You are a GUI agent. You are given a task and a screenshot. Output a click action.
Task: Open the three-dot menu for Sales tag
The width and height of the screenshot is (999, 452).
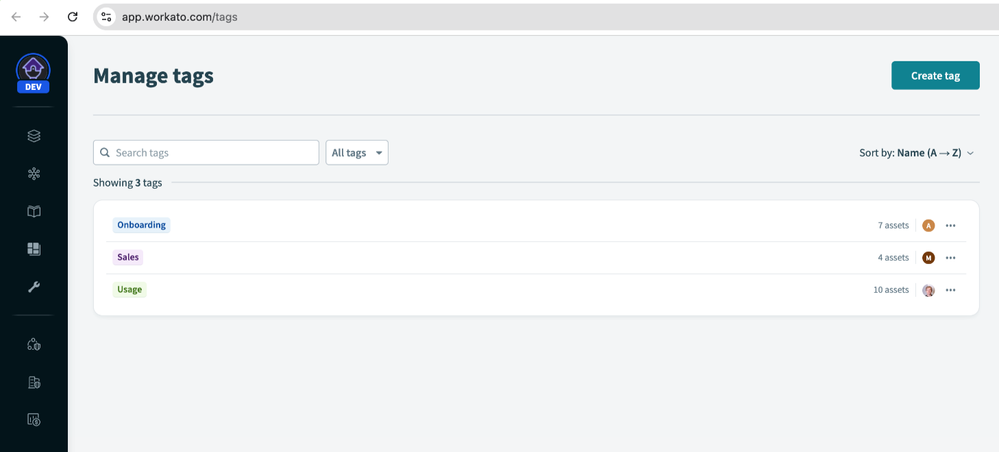[950, 258]
